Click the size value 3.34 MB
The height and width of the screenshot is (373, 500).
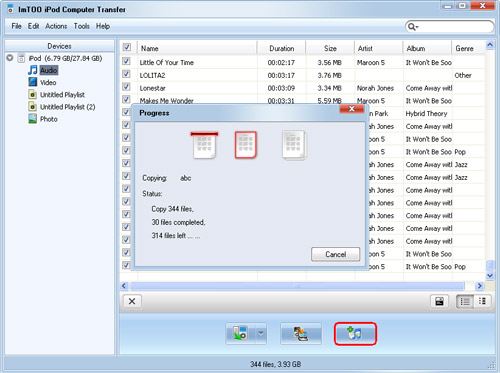tap(330, 88)
